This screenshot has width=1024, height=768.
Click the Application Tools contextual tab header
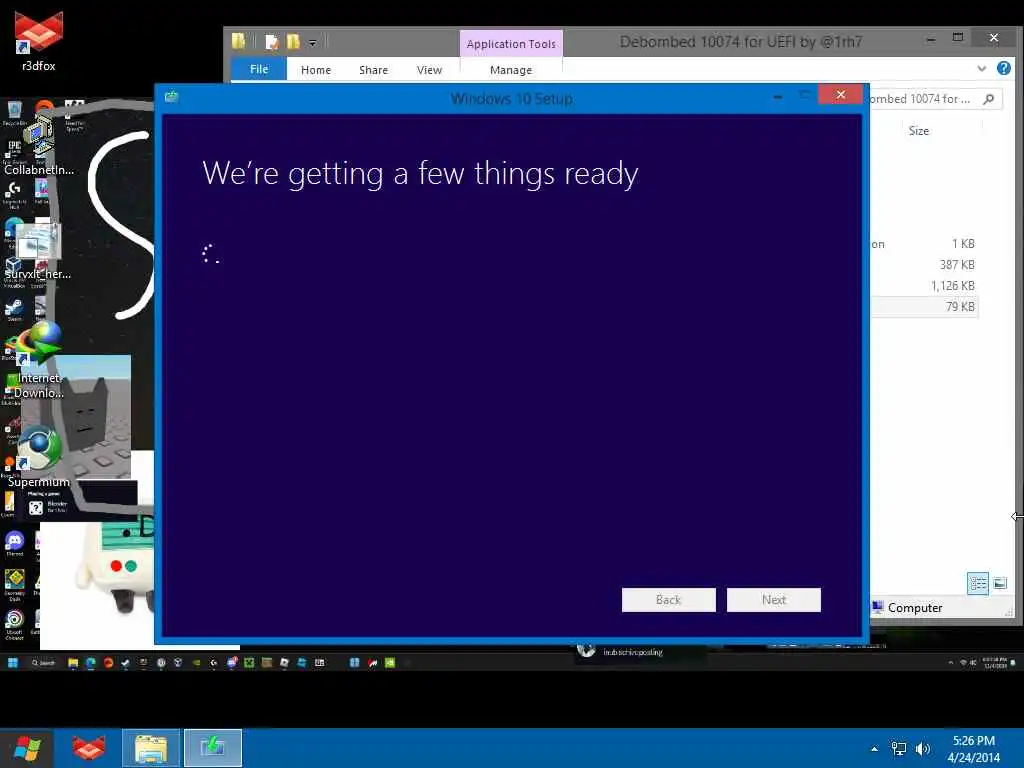[511, 44]
